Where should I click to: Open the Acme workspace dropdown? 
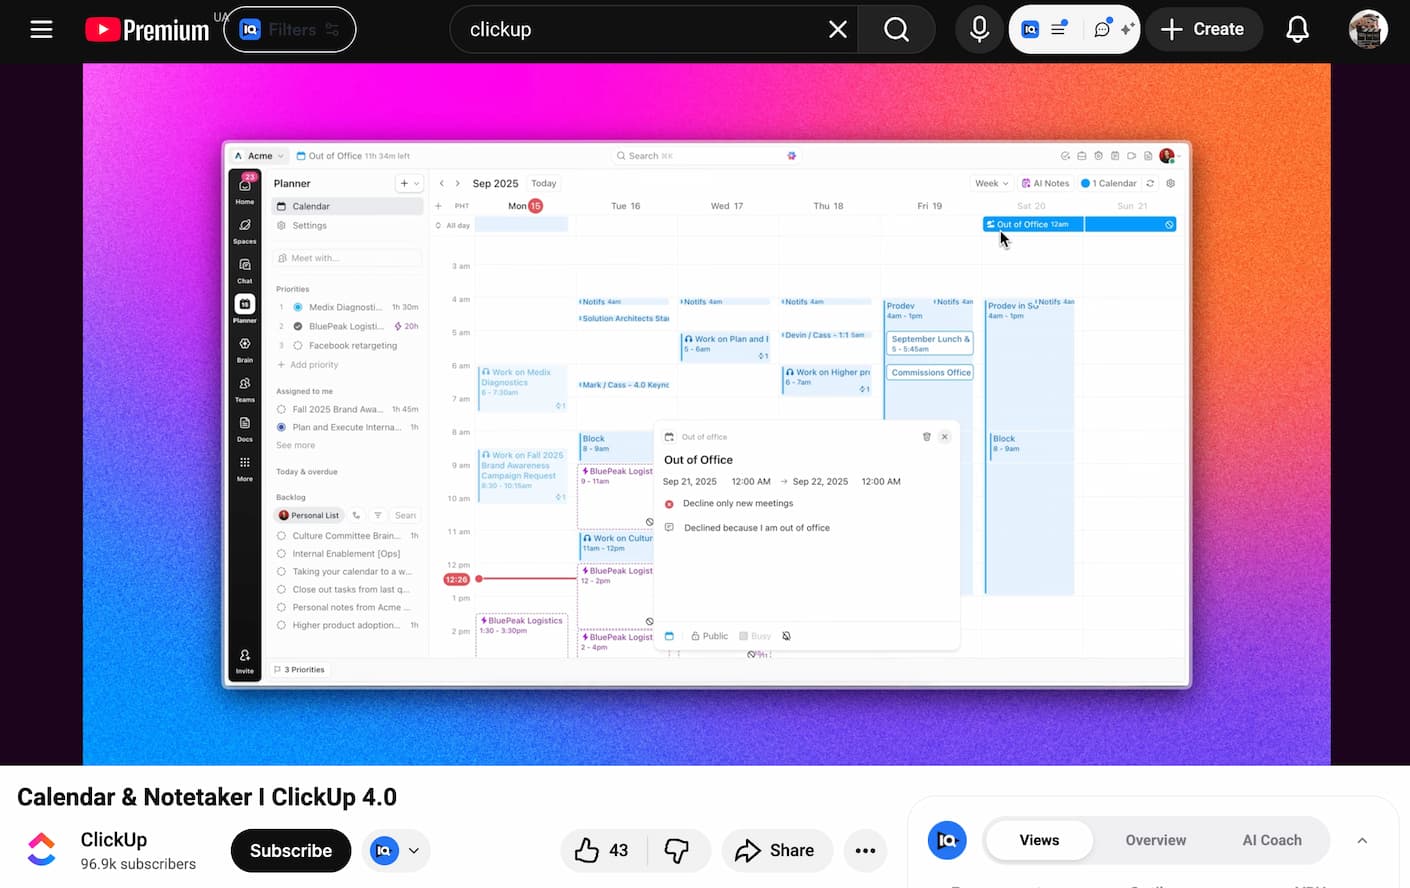click(x=259, y=156)
